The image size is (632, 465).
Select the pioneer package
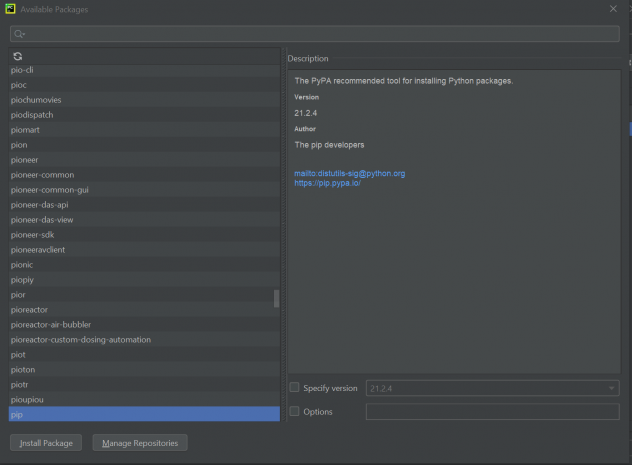coord(144,160)
